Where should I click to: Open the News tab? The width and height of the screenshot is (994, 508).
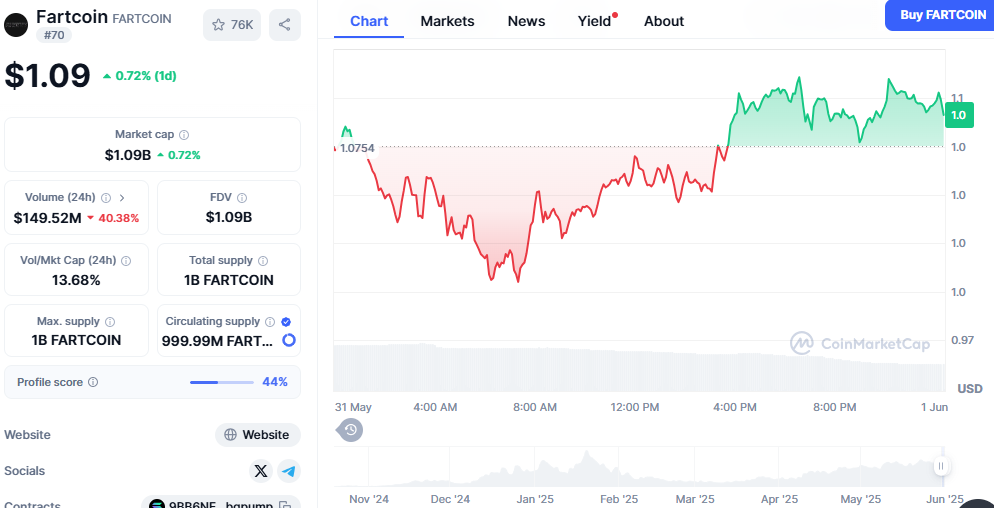click(526, 21)
